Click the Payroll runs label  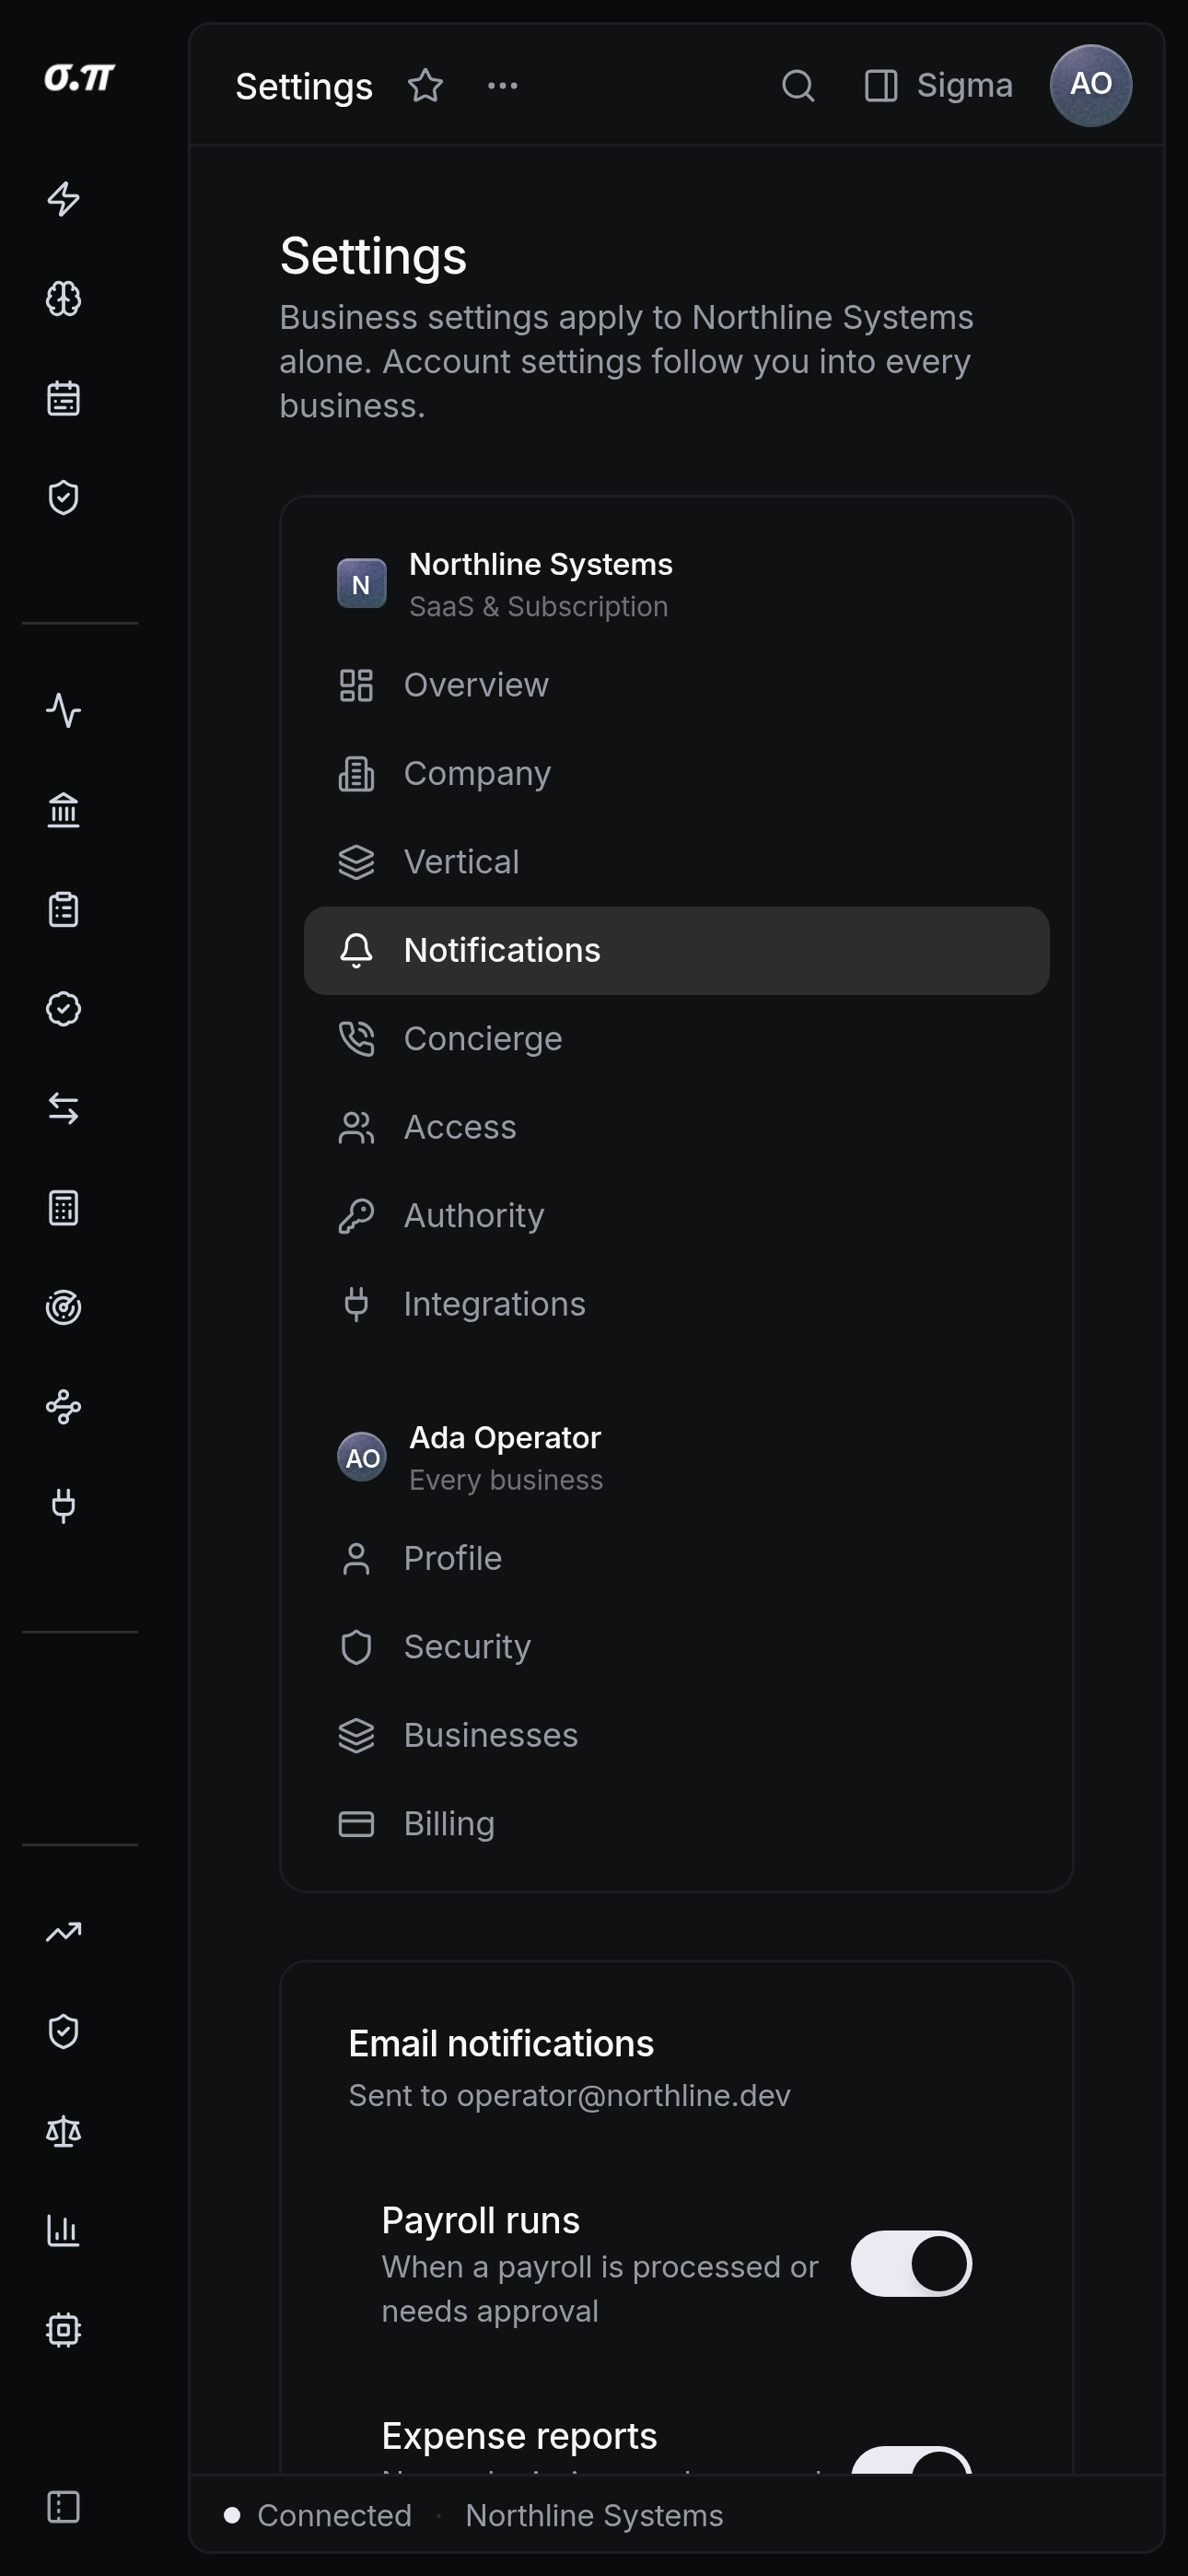[x=481, y=2220]
